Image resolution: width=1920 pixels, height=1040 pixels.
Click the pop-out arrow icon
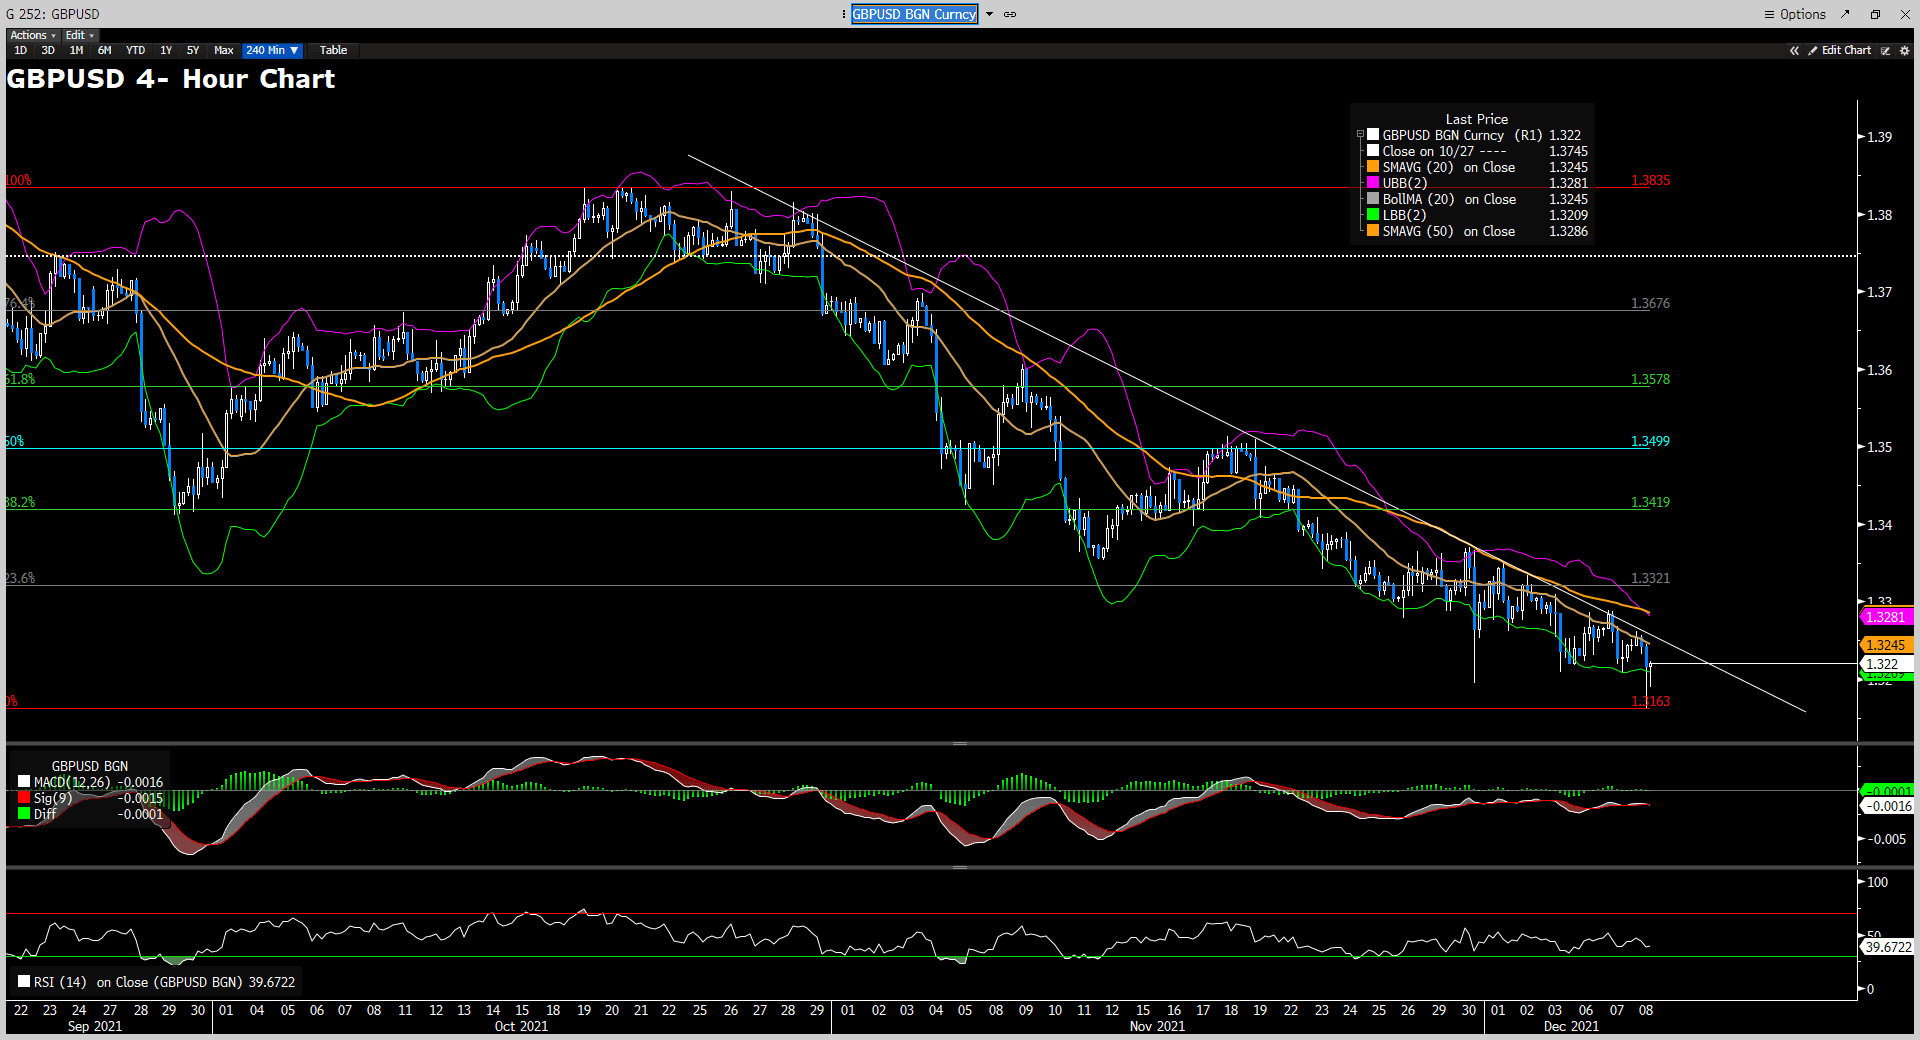click(x=1846, y=14)
